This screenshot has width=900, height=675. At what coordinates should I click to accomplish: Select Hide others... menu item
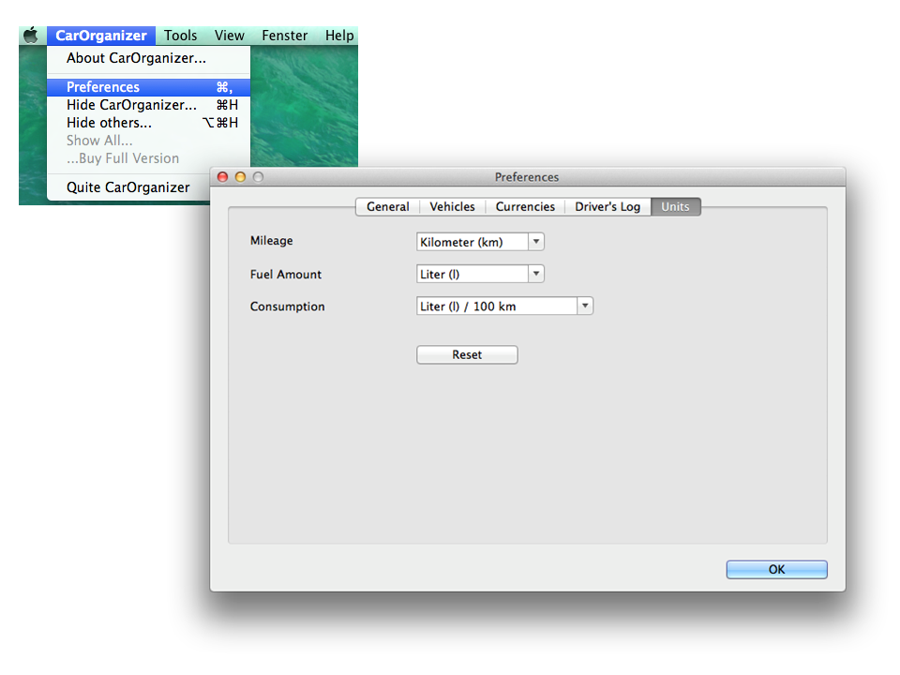pos(109,123)
